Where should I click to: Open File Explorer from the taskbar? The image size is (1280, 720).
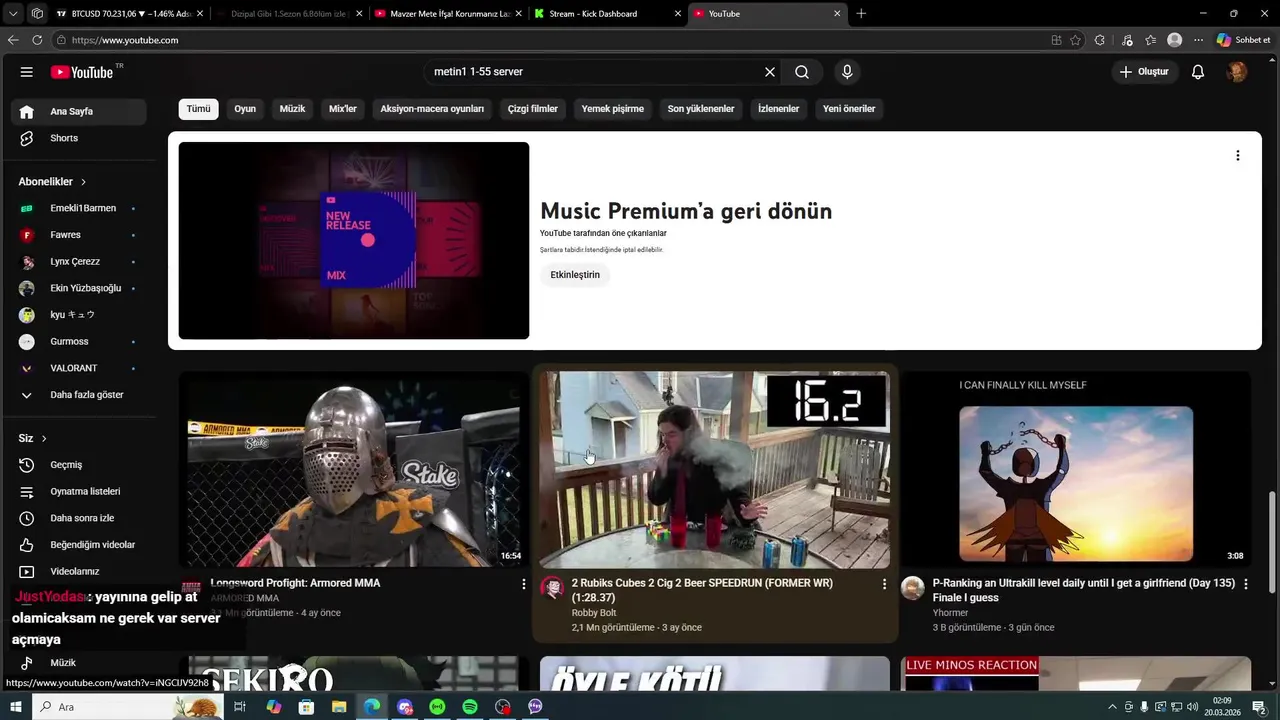click(339, 707)
